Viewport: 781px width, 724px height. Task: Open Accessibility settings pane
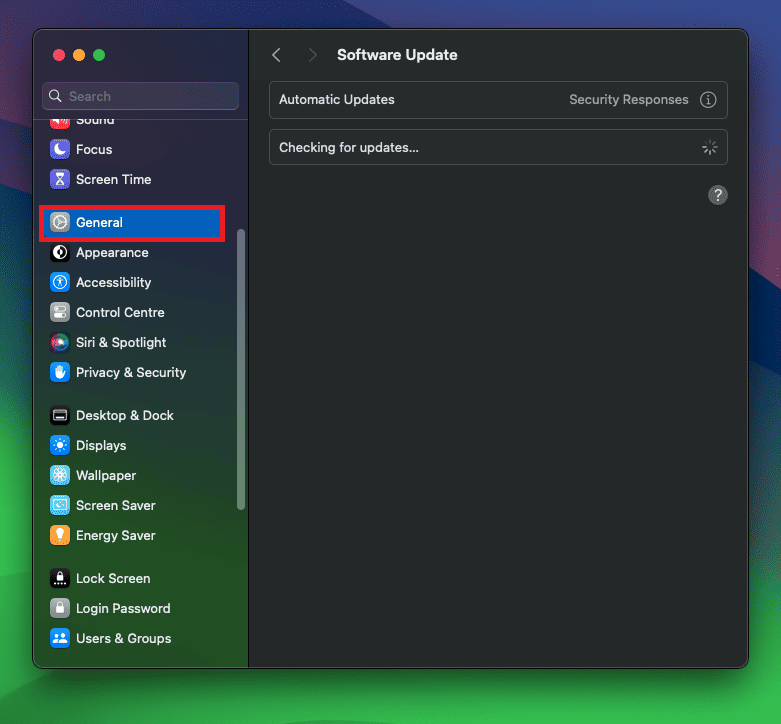(x=132, y=282)
